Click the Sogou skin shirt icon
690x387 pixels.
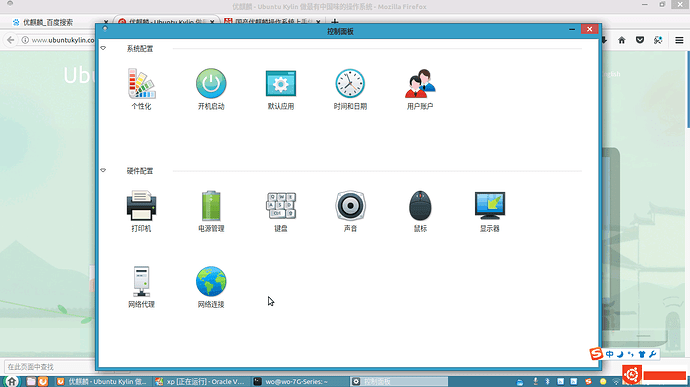pos(642,354)
